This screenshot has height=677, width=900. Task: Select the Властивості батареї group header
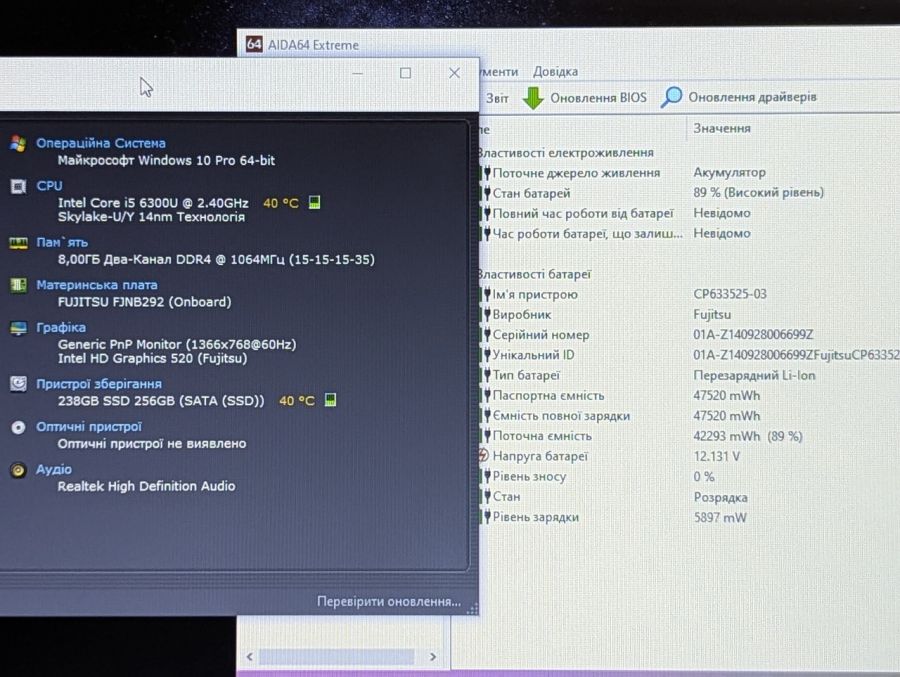[x=535, y=274]
